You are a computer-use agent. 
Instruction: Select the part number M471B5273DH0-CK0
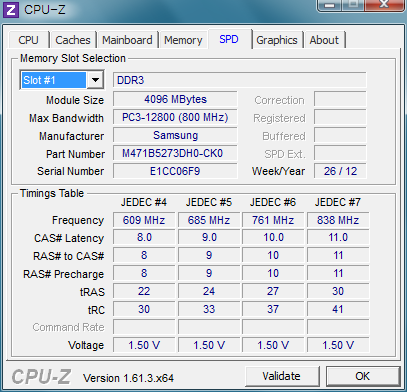tap(175, 153)
